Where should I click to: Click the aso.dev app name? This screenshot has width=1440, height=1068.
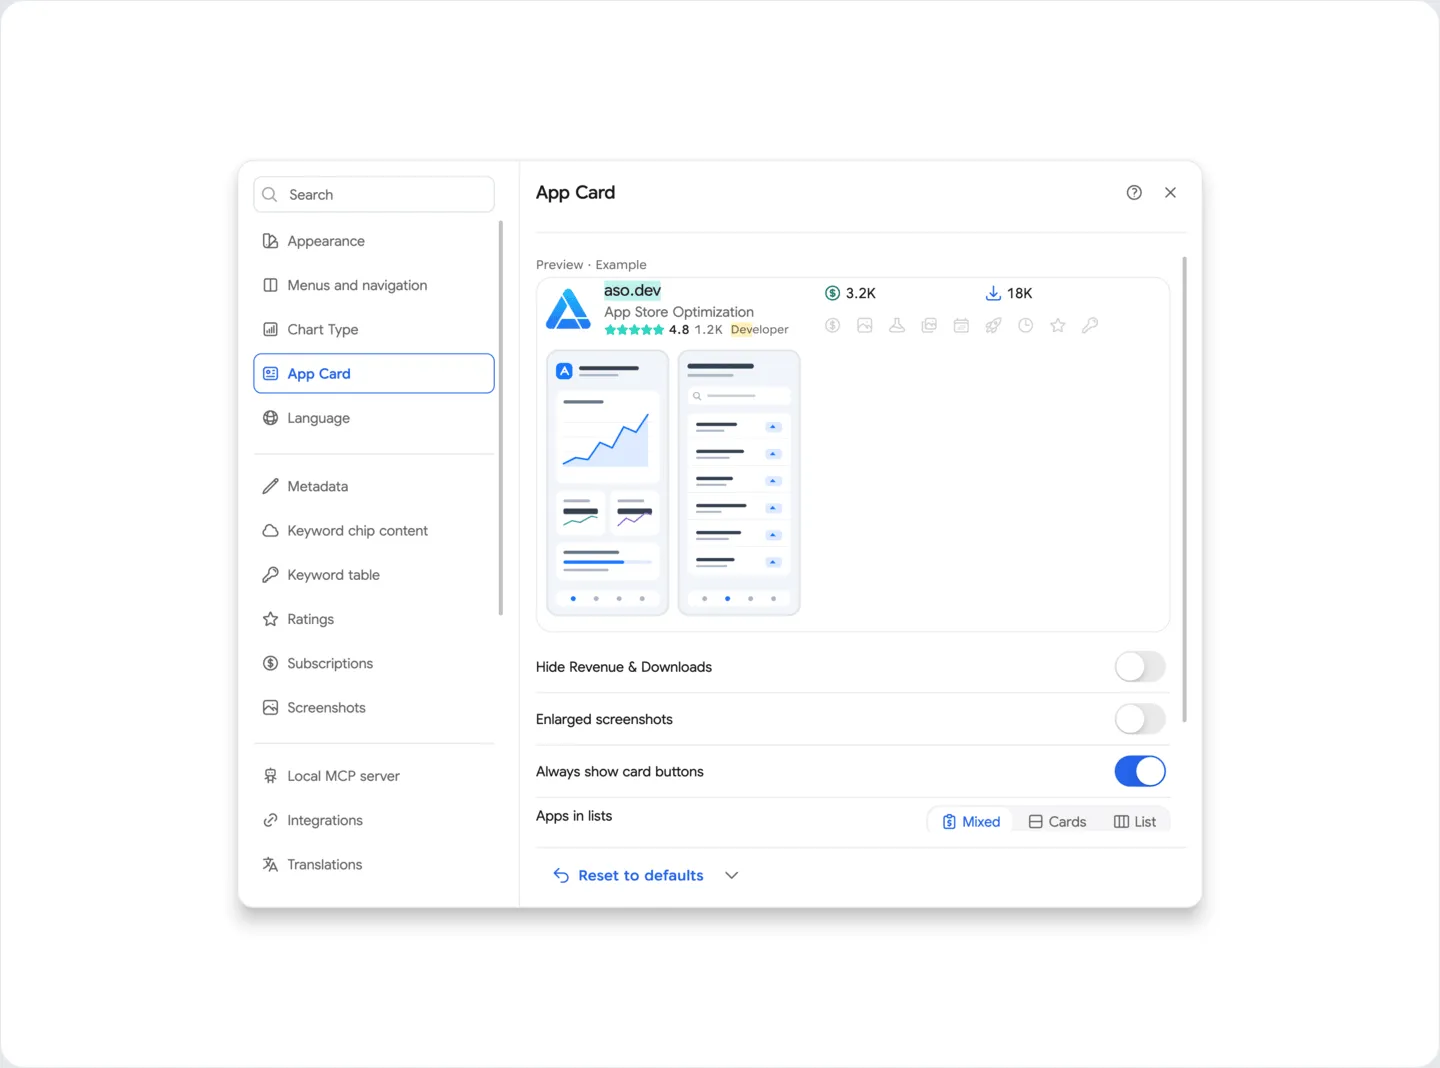pos(632,290)
